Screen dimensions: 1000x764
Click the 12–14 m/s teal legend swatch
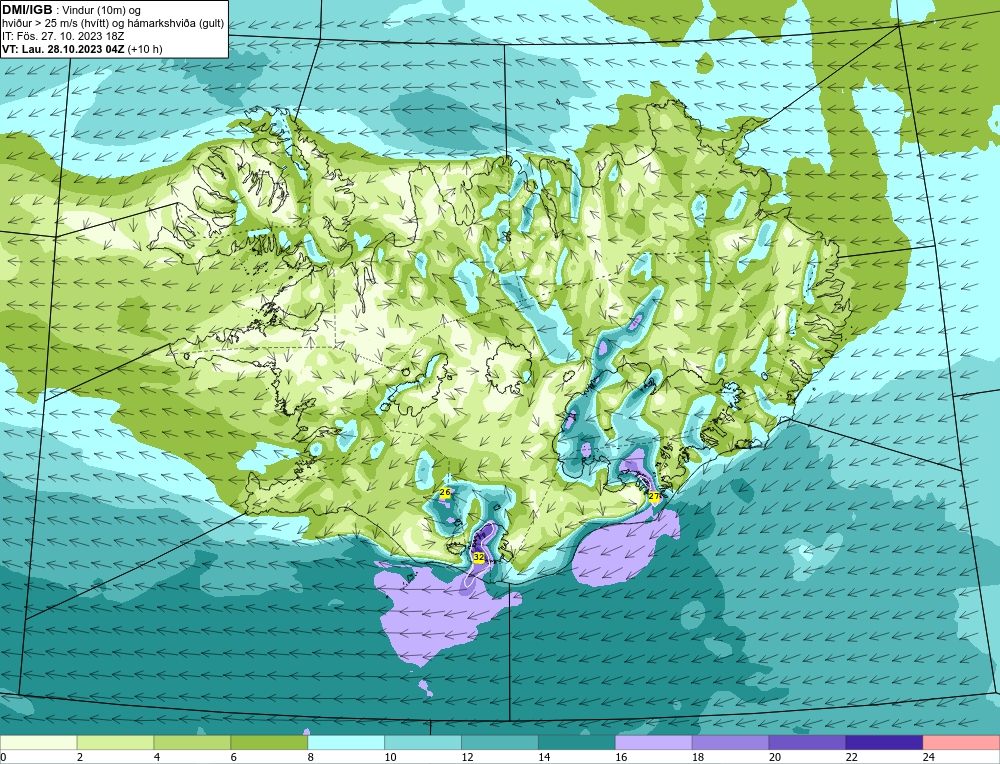499,743
